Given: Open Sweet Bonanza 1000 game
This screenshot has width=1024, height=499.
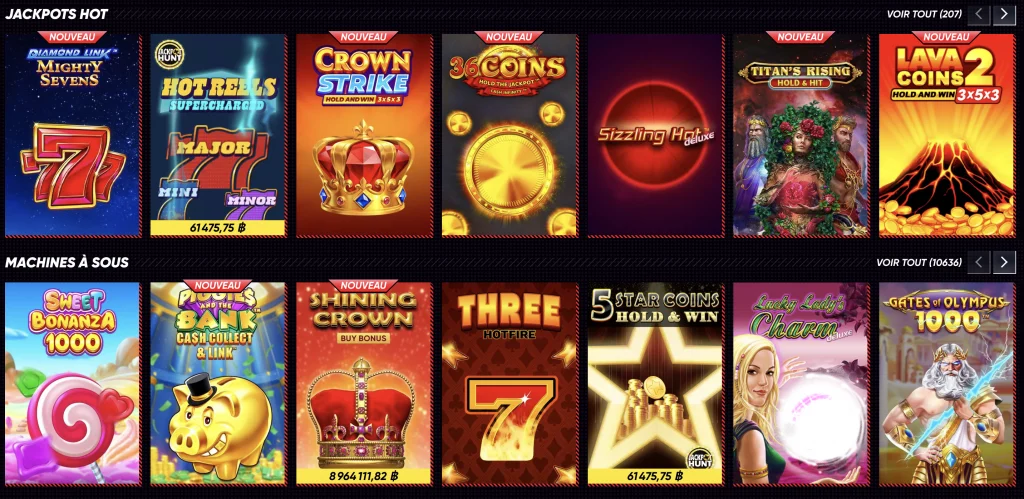Looking at the screenshot, I should (x=73, y=383).
